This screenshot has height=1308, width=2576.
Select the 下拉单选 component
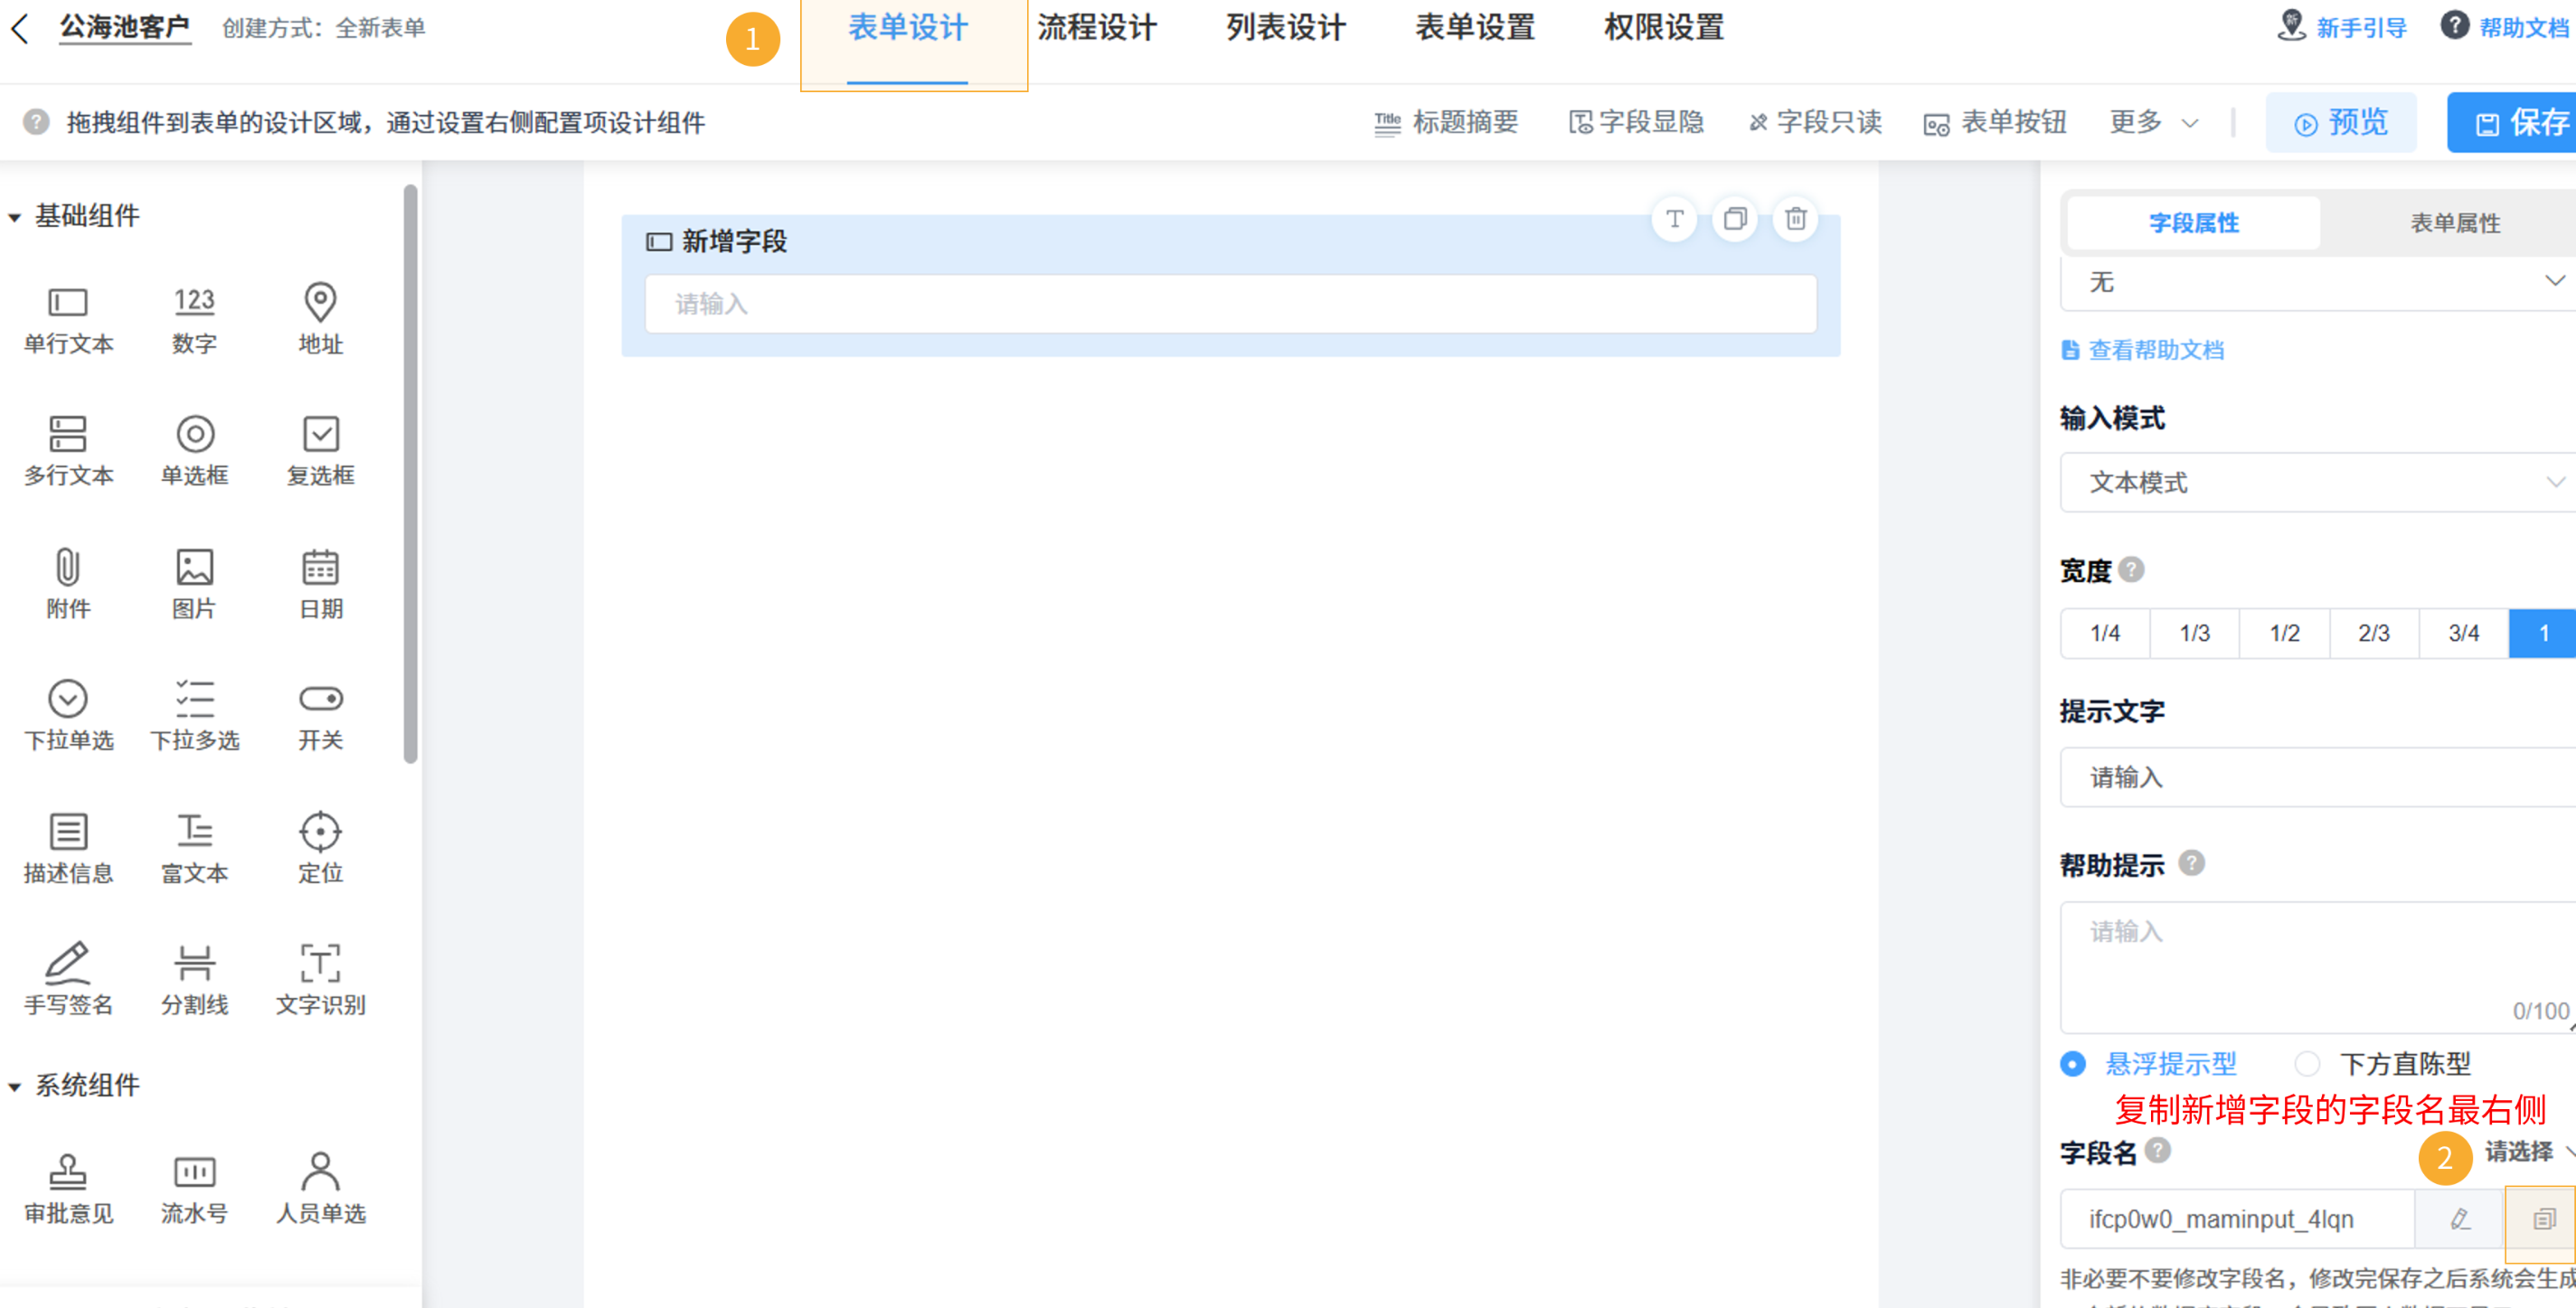pos(68,716)
